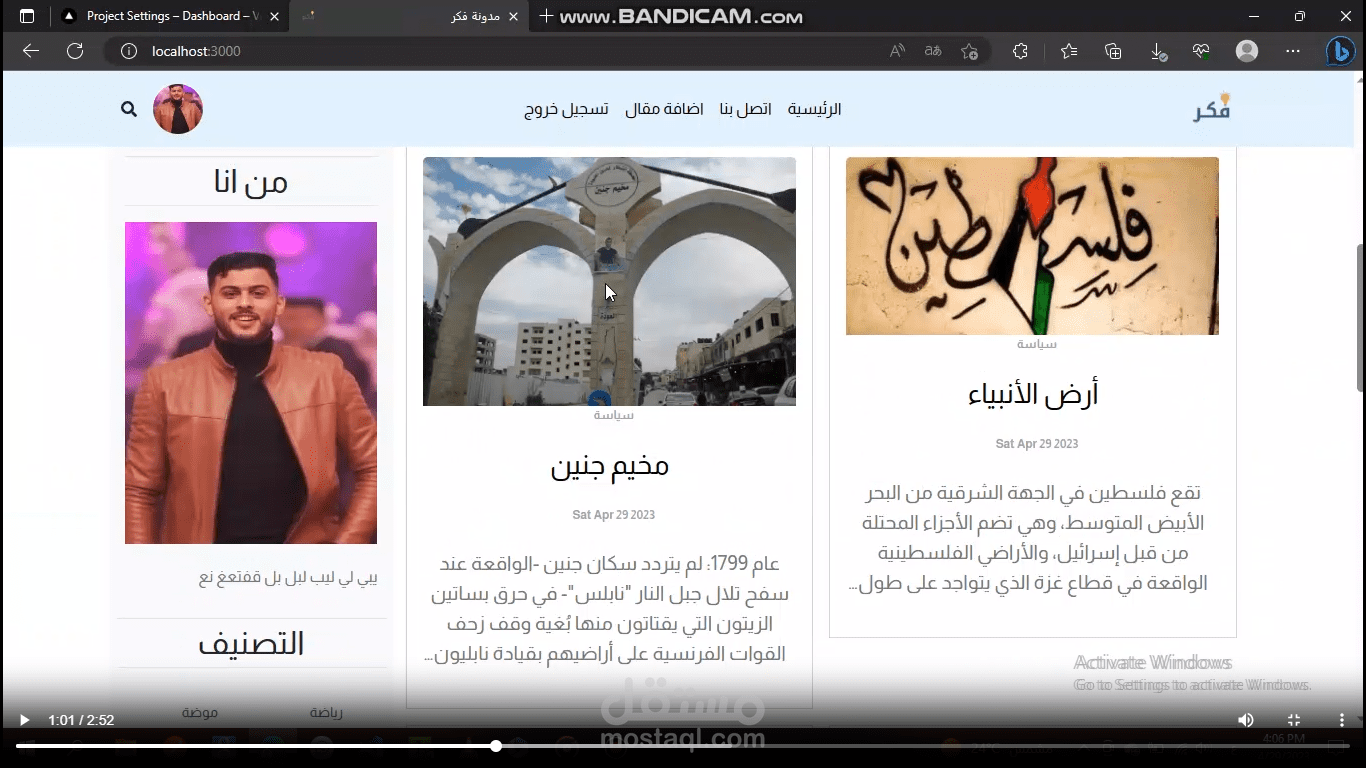Open video player more options menu
1366x768 pixels.
pos(1341,720)
